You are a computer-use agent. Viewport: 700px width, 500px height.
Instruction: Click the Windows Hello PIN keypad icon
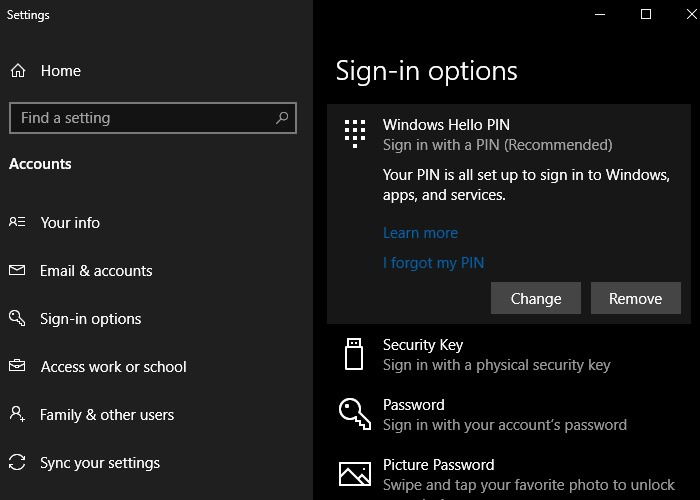(355, 133)
